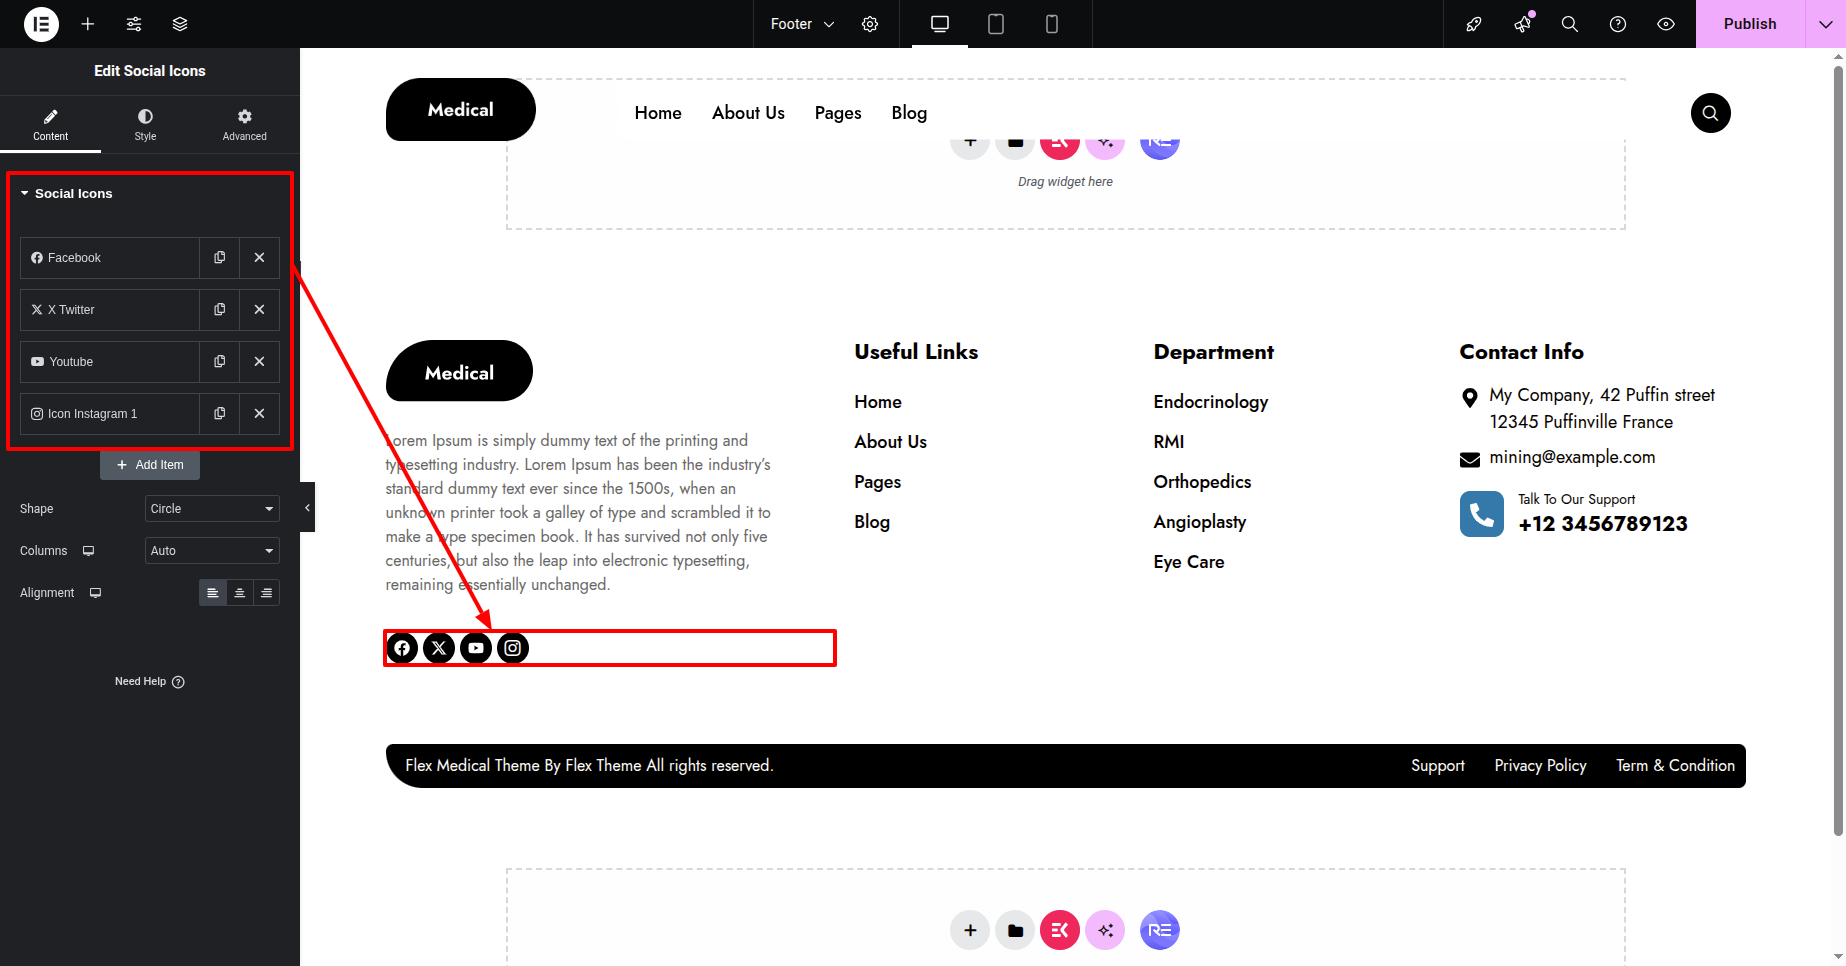Screen dimensions: 1846x966
Task: Open the Footer document dropdown
Action: point(802,24)
